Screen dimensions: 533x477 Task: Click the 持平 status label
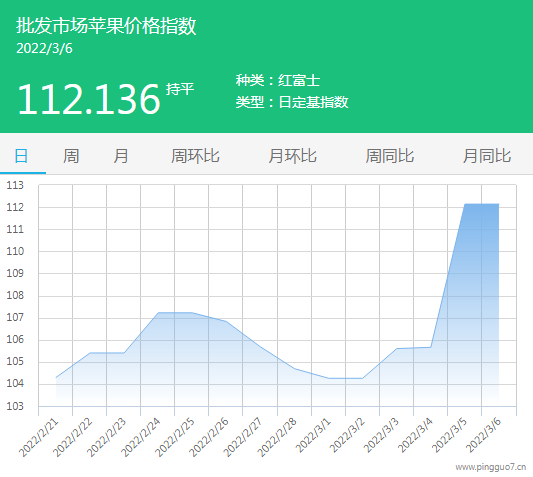[180, 89]
